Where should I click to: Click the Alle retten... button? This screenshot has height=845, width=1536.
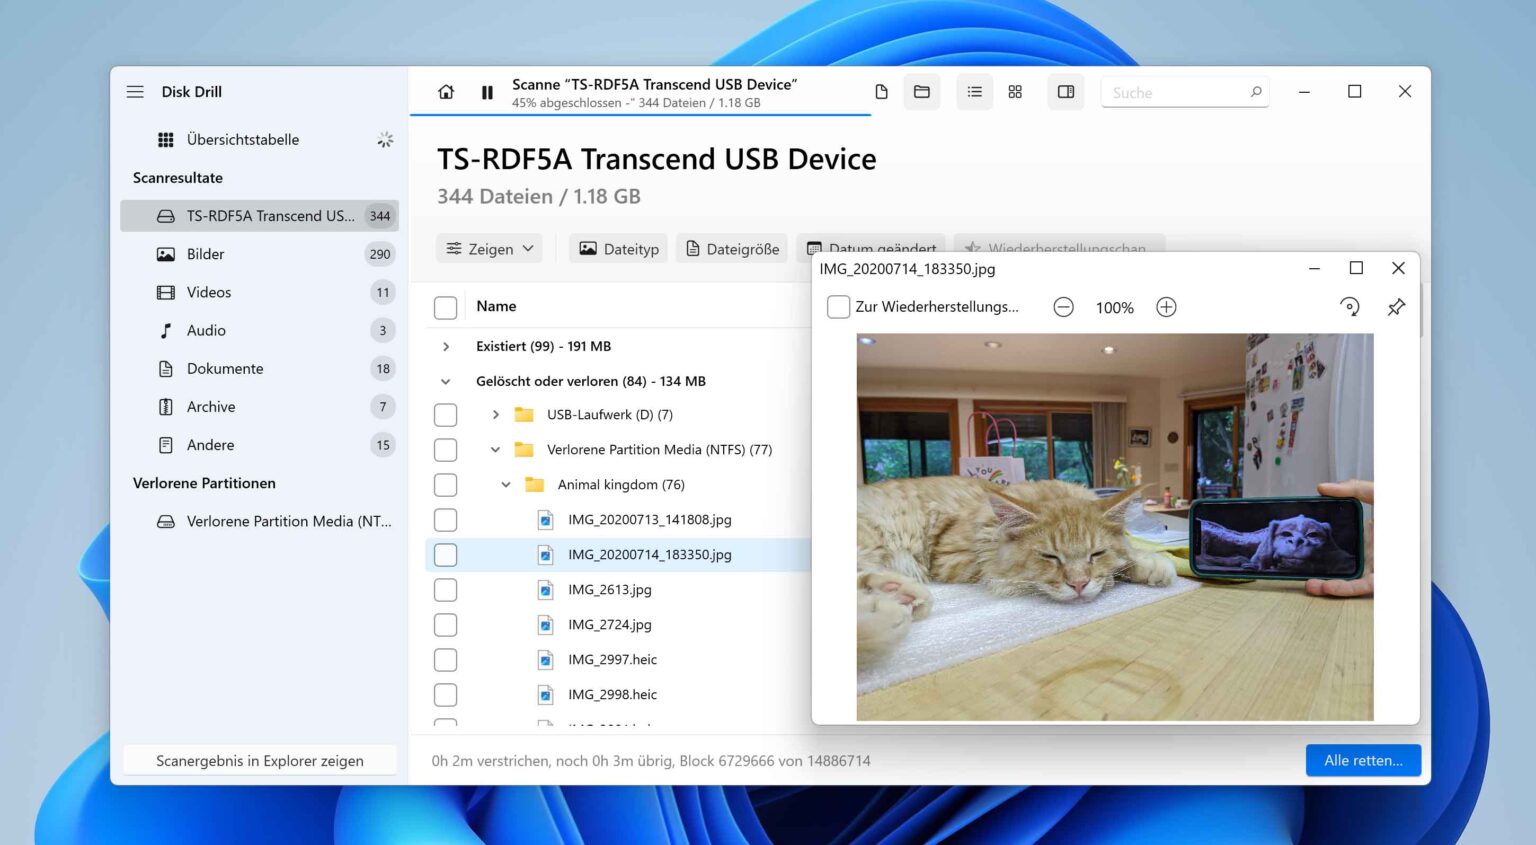1363,760
